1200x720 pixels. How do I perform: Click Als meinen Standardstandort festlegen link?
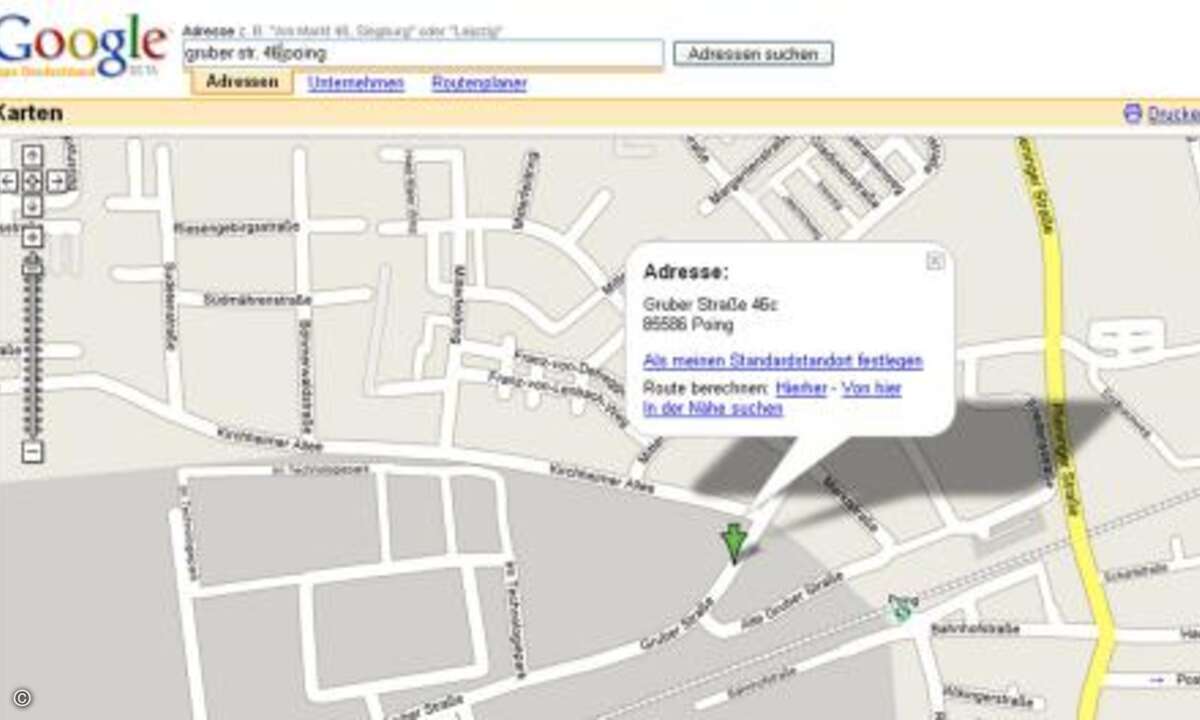tap(783, 361)
